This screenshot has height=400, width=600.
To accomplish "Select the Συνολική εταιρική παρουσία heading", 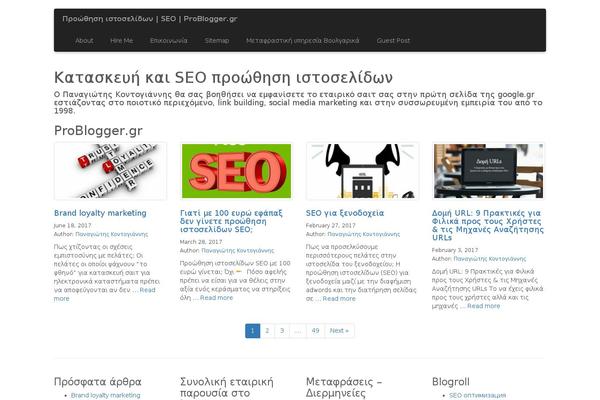I will click(x=227, y=387).
